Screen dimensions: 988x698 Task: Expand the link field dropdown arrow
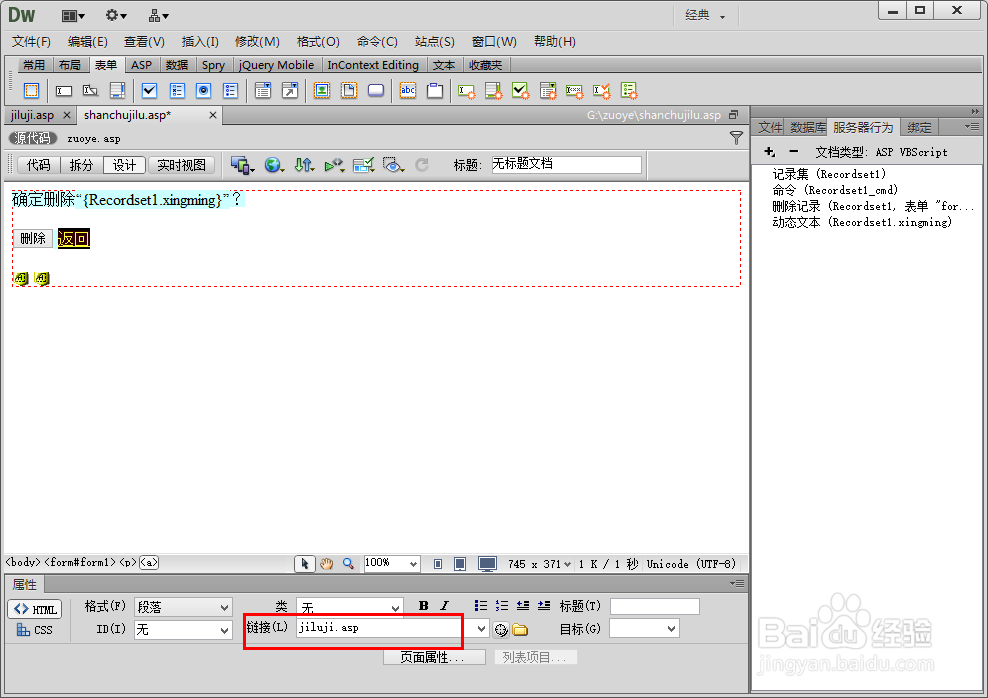(481, 629)
